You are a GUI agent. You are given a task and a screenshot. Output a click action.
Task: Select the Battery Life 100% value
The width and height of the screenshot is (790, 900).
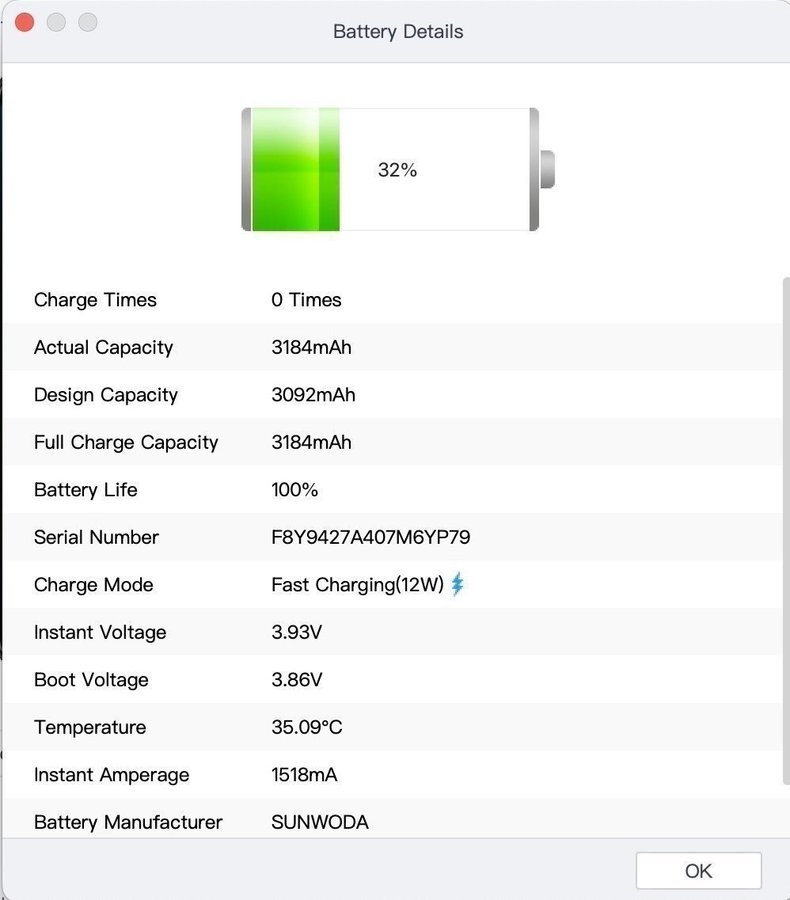tap(294, 490)
